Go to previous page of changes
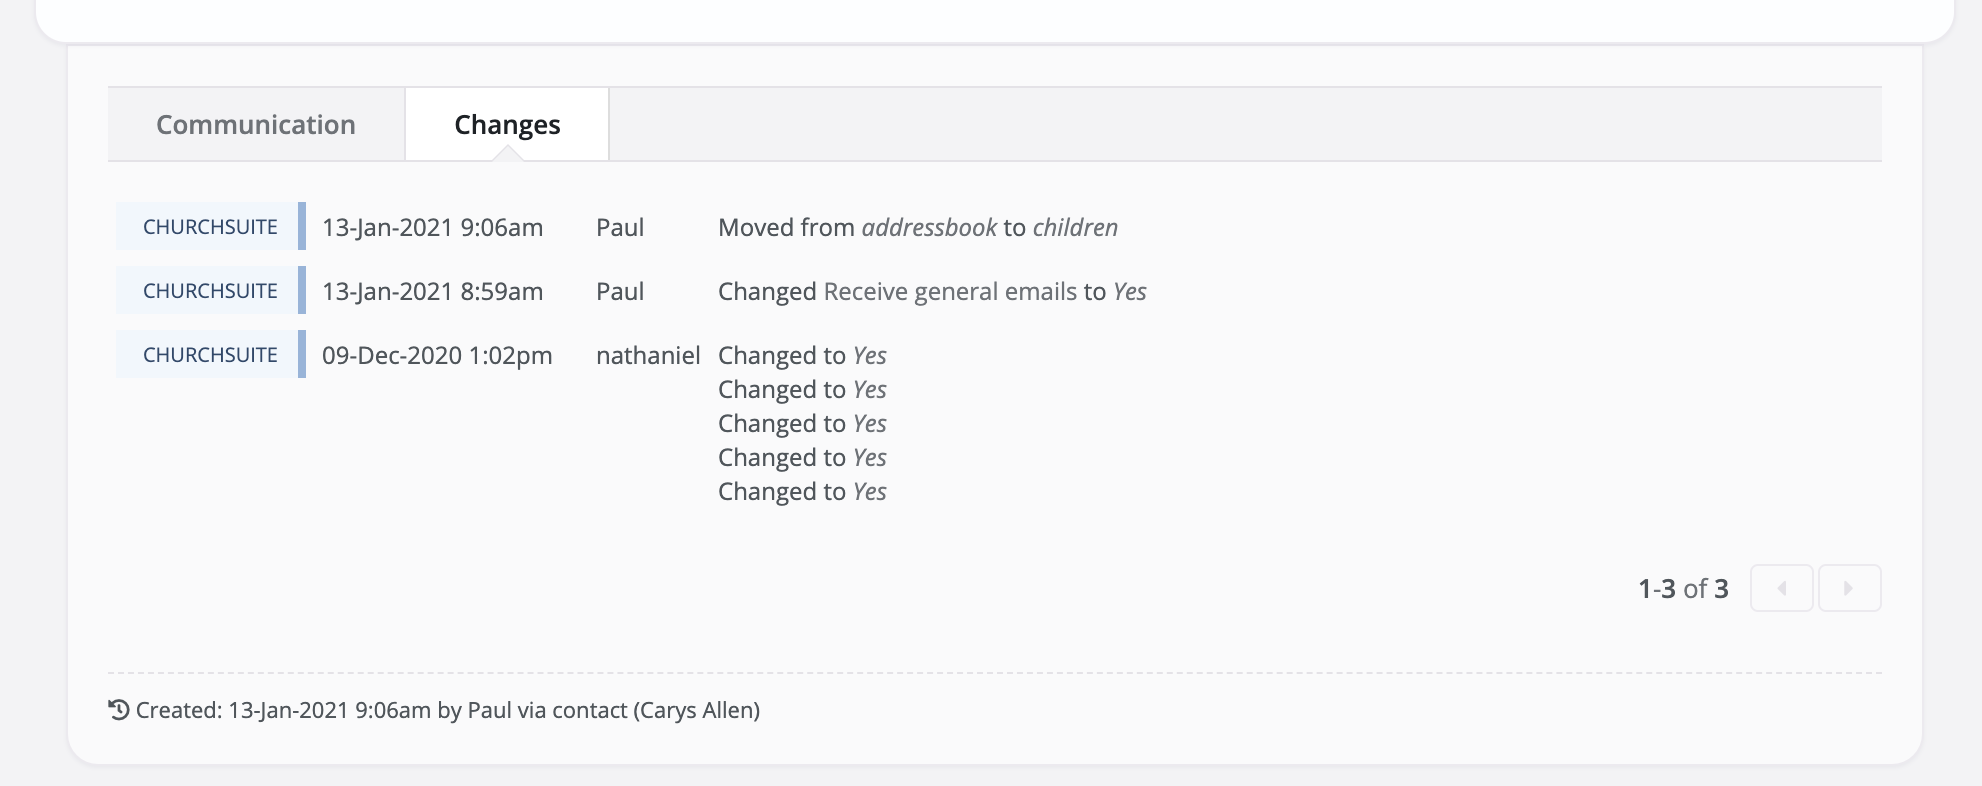The height and width of the screenshot is (786, 1982). point(1781,588)
